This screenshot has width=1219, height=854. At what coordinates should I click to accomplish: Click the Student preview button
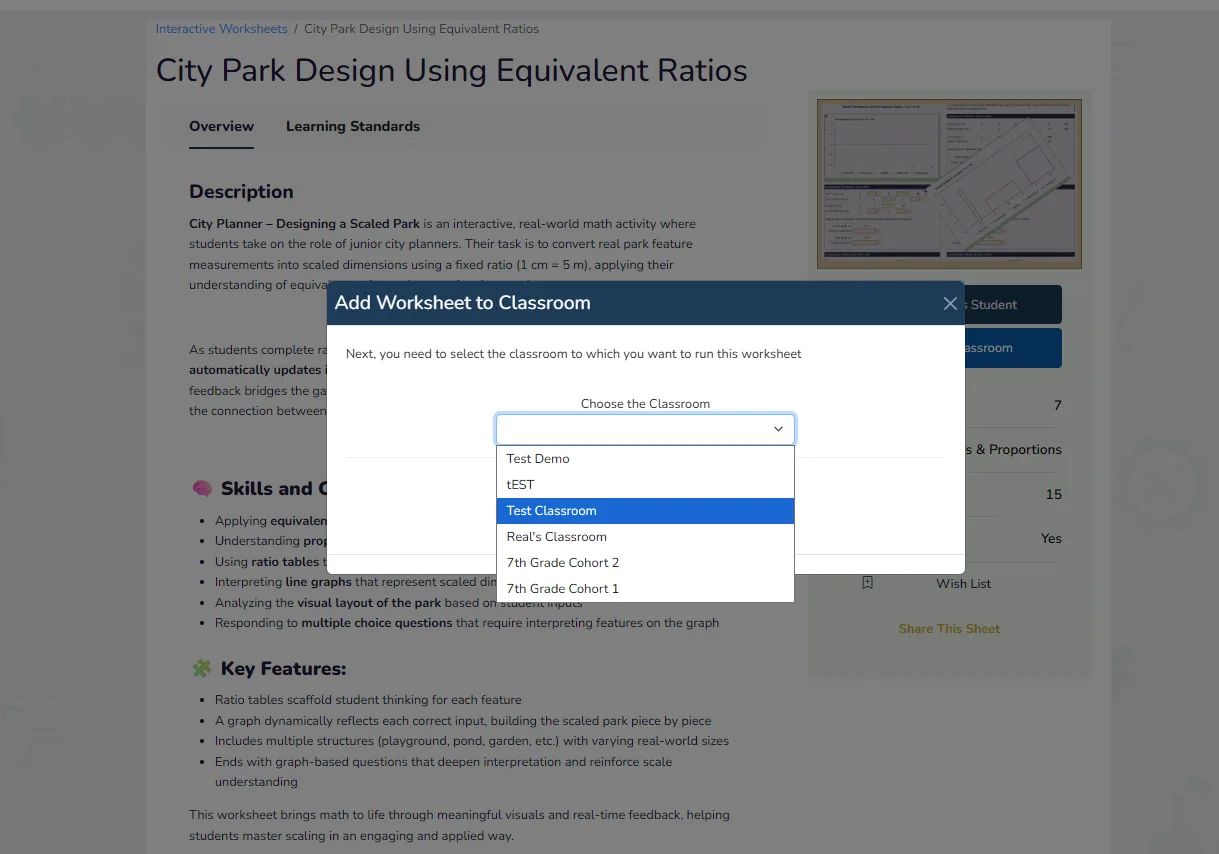1012,305
